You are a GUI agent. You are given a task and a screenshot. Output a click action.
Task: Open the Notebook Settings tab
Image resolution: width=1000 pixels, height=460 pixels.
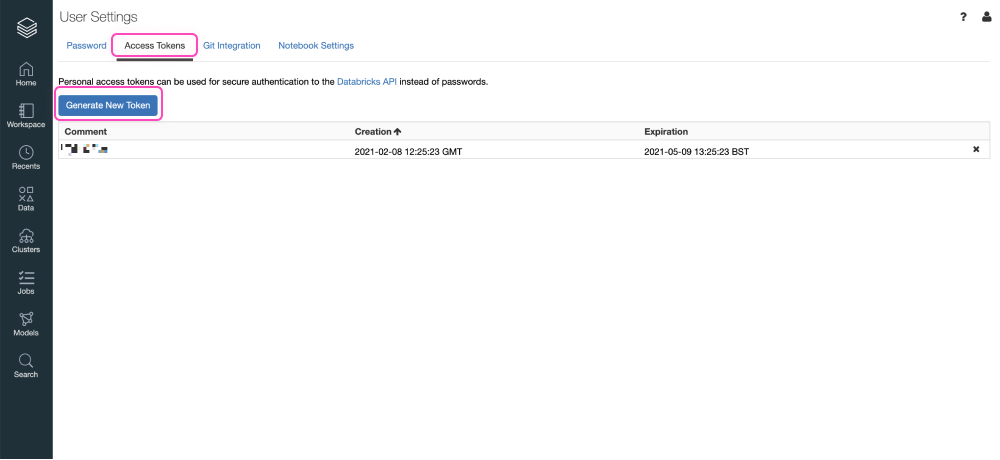(316, 46)
